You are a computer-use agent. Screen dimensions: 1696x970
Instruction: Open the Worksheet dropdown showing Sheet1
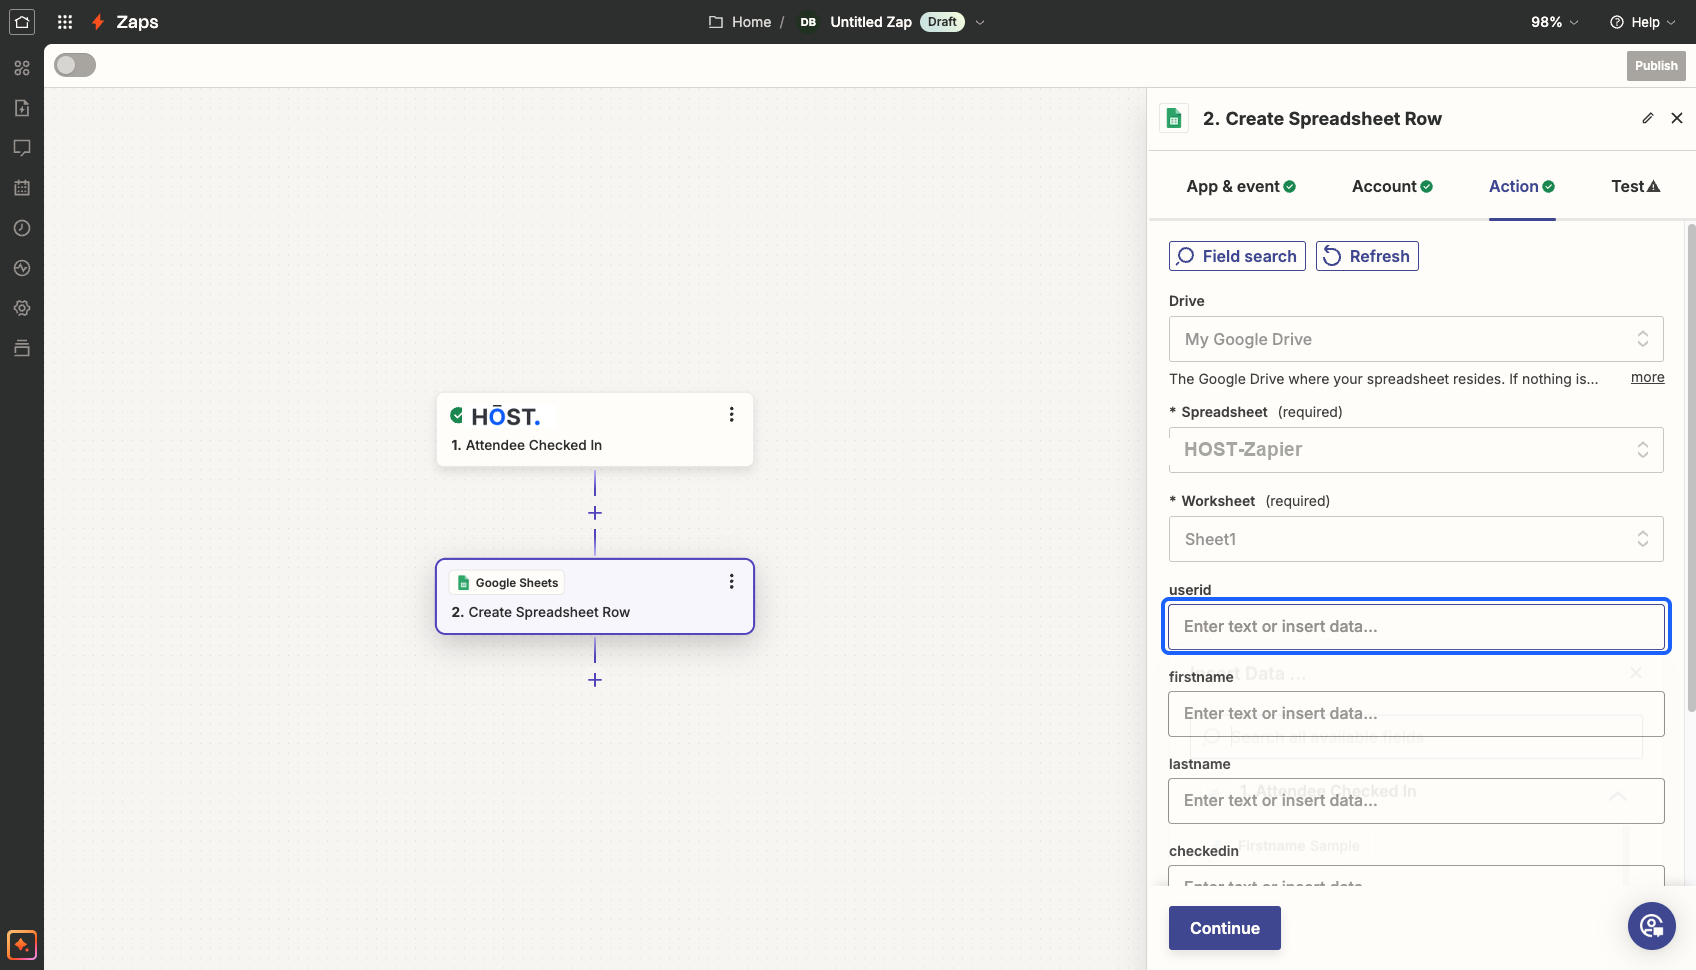click(1416, 539)
